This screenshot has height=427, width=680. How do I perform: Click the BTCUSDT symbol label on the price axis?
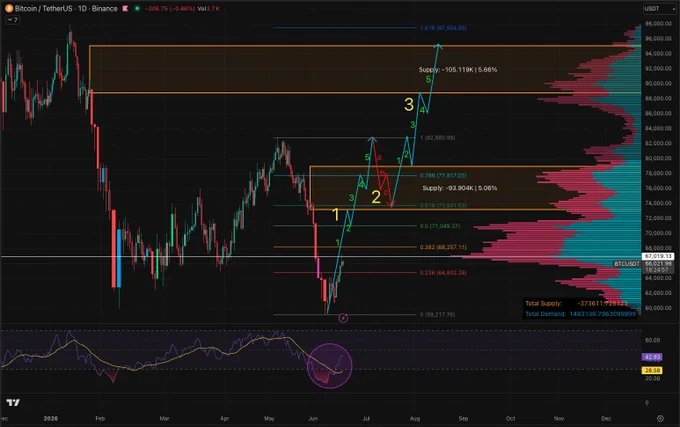coord(627,264)
